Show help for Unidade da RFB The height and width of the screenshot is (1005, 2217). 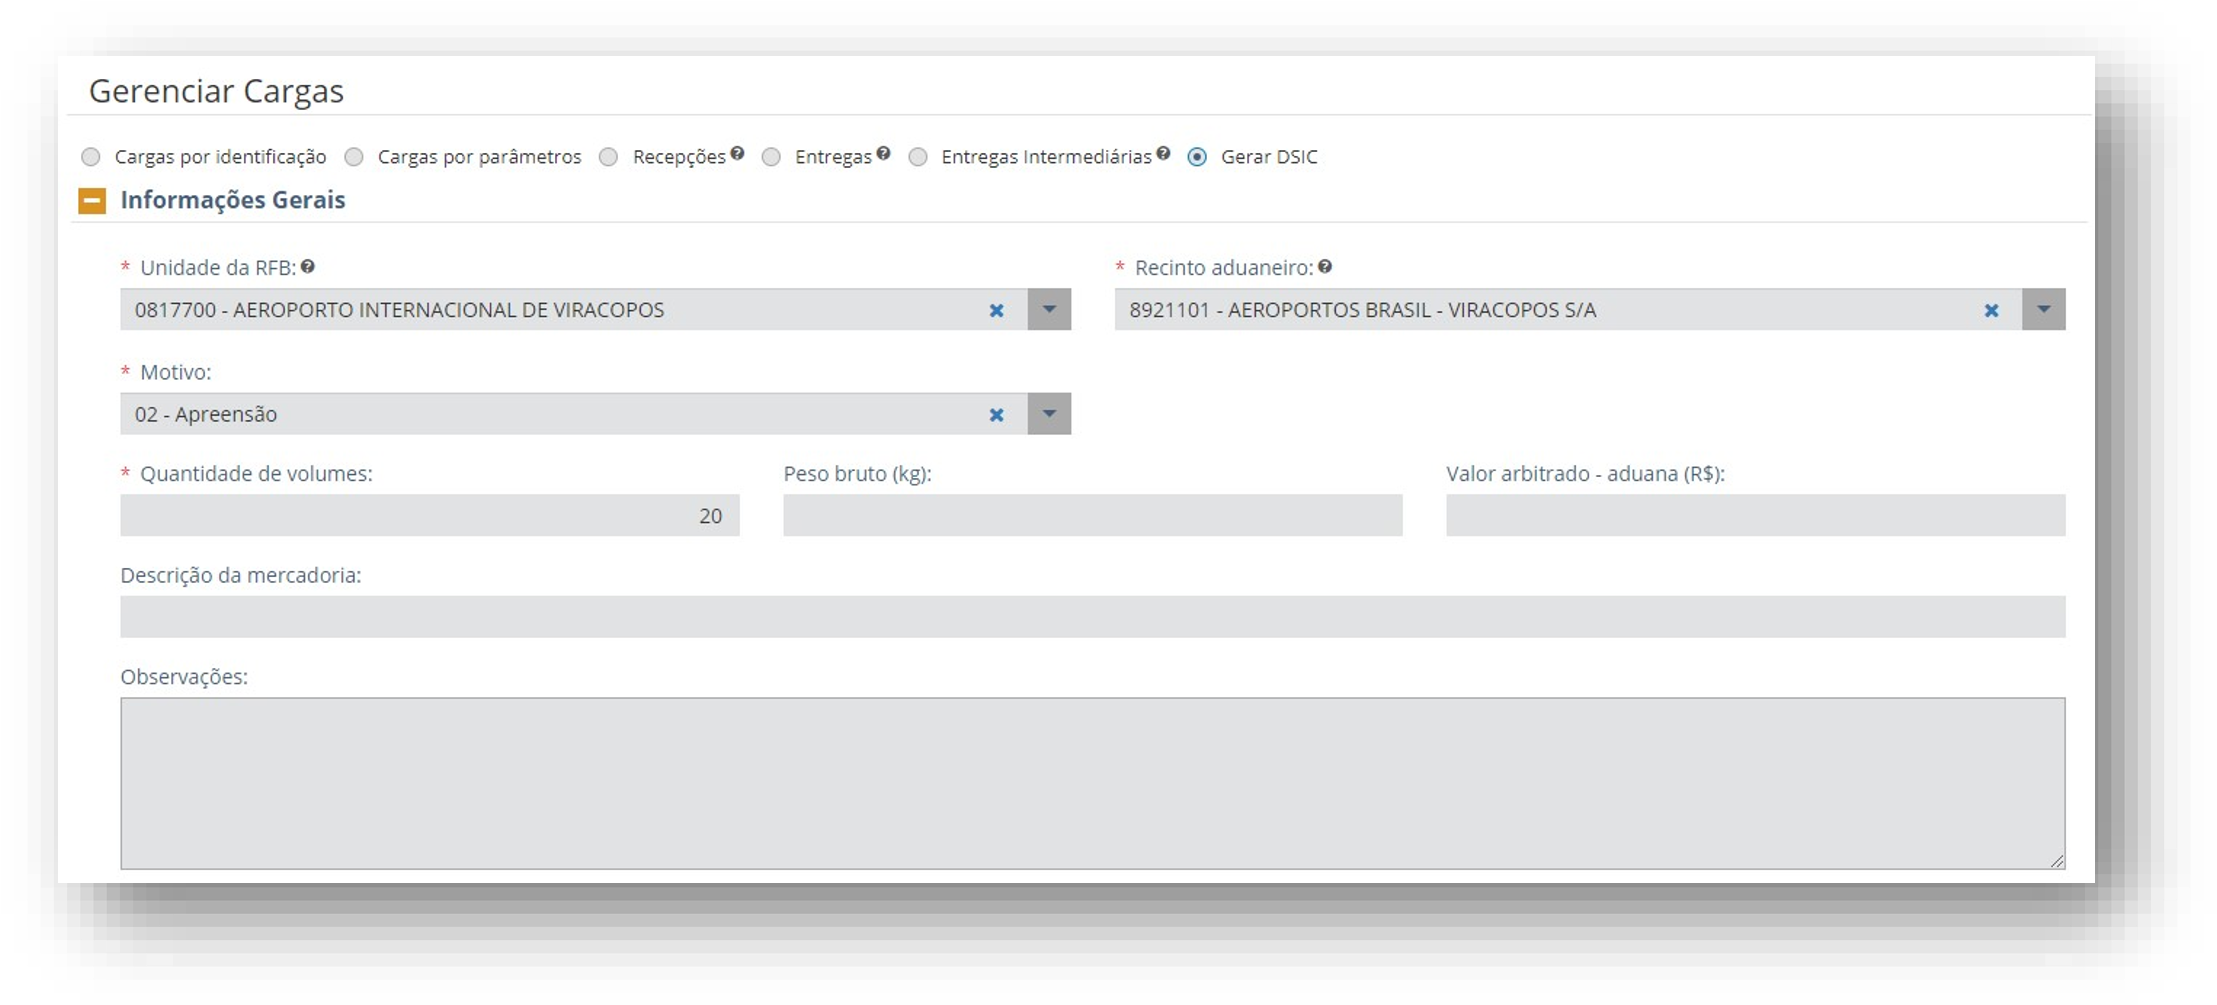tap(308, 266)
